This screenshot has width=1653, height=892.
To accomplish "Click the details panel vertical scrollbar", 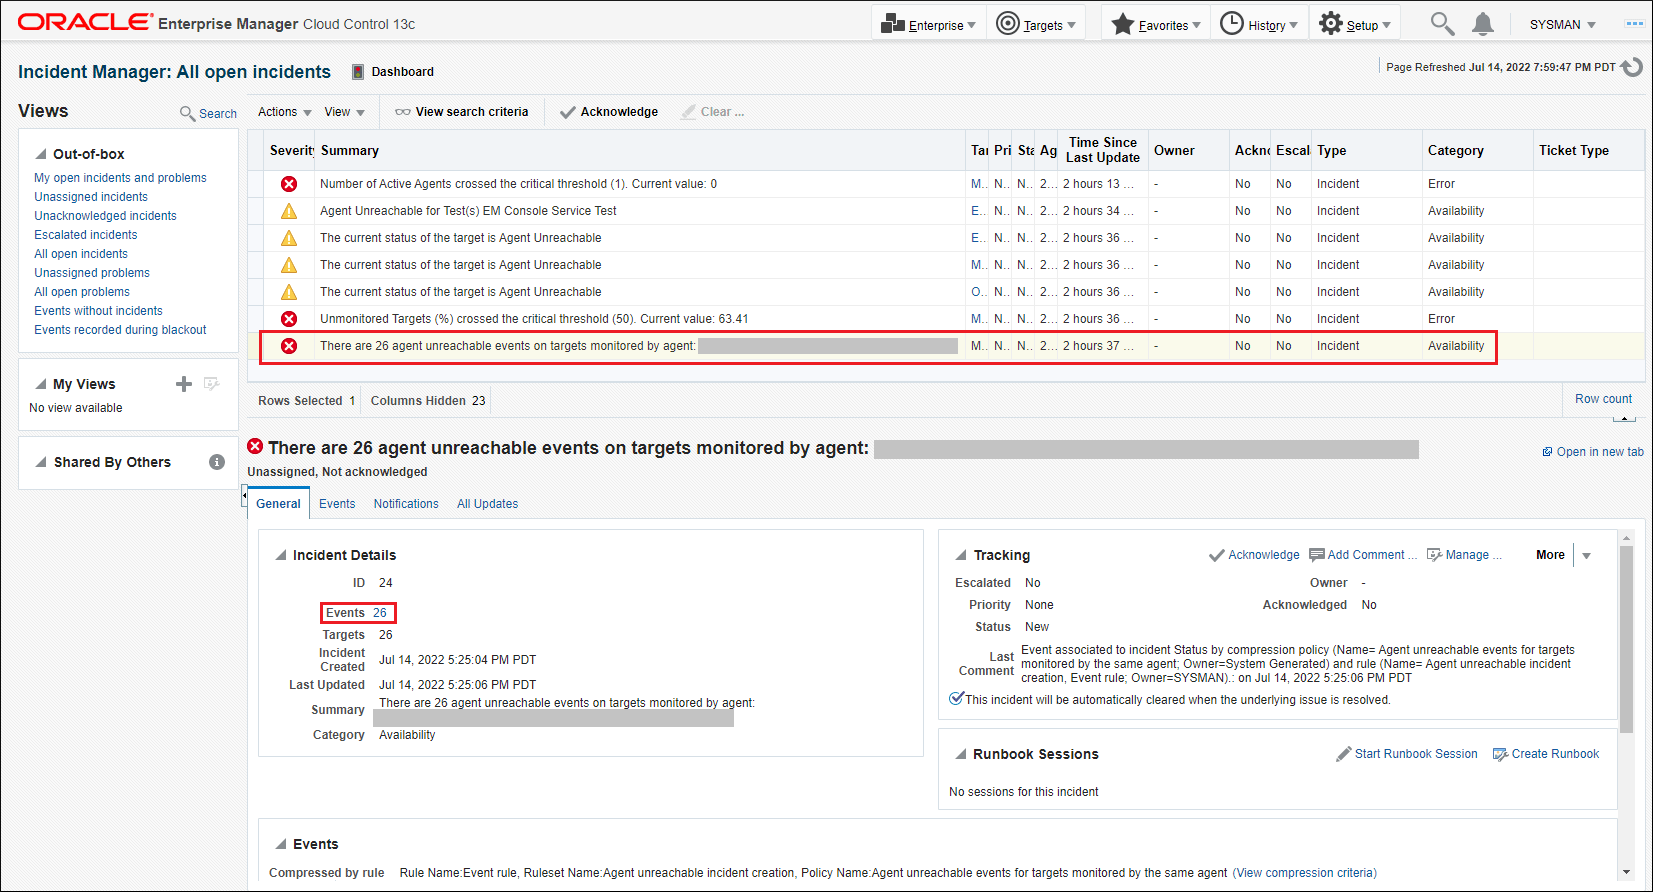I will (x=1626, y=640).
